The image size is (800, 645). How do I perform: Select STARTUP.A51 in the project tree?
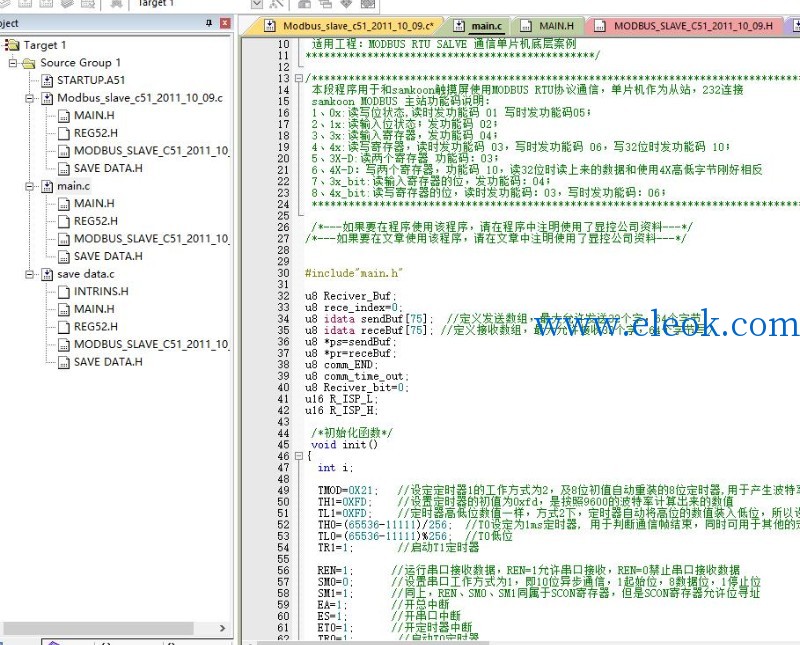91,80
